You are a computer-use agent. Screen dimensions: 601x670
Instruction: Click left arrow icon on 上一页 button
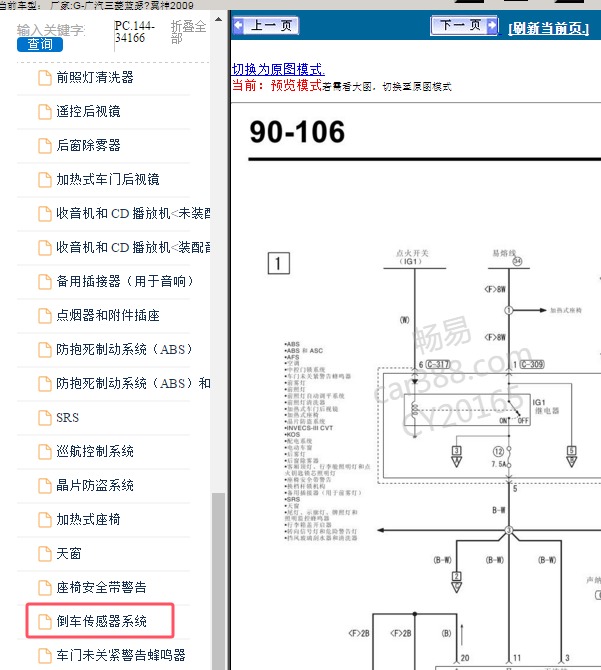click(239, 25)
